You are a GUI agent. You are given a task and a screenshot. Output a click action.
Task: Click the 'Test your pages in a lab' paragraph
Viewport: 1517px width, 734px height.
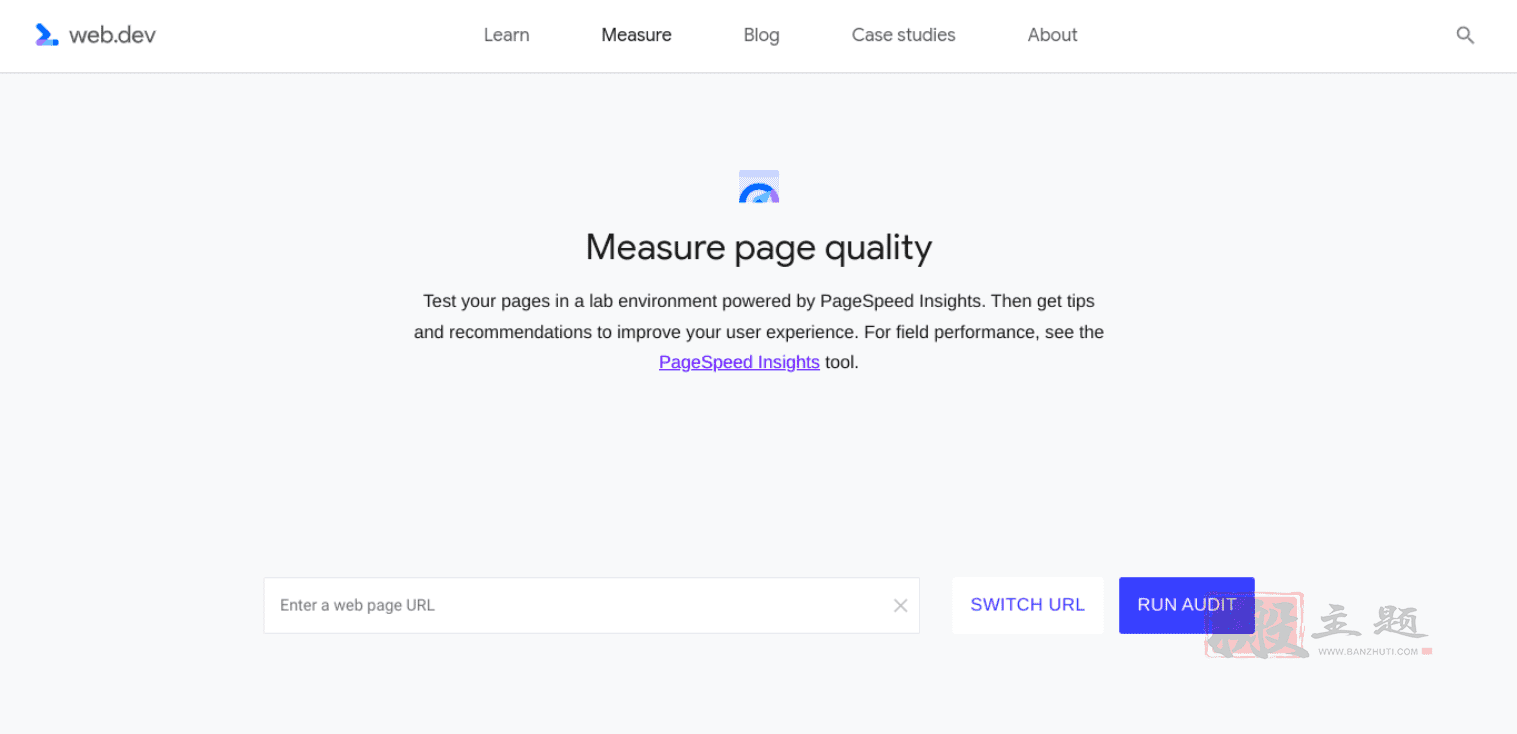[759, 331]
